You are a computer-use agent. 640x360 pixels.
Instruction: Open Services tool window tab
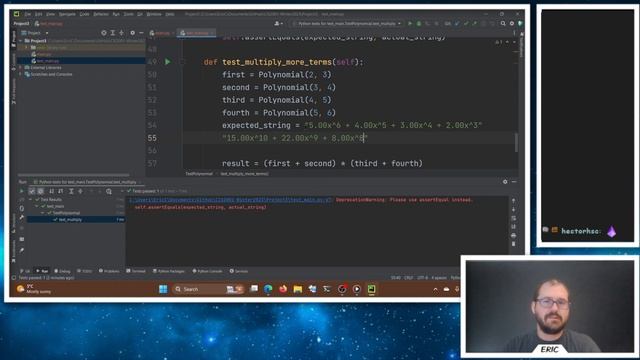coord(239,271)
